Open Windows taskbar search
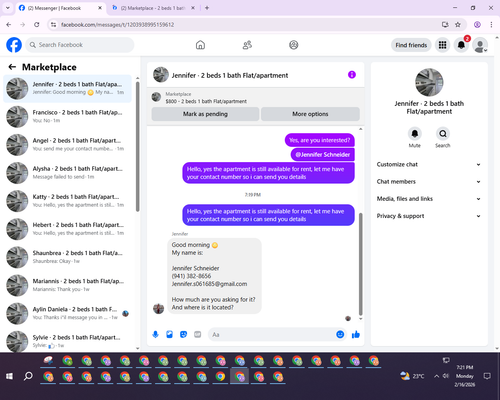 pyautogui.click(x=28, y=376)
